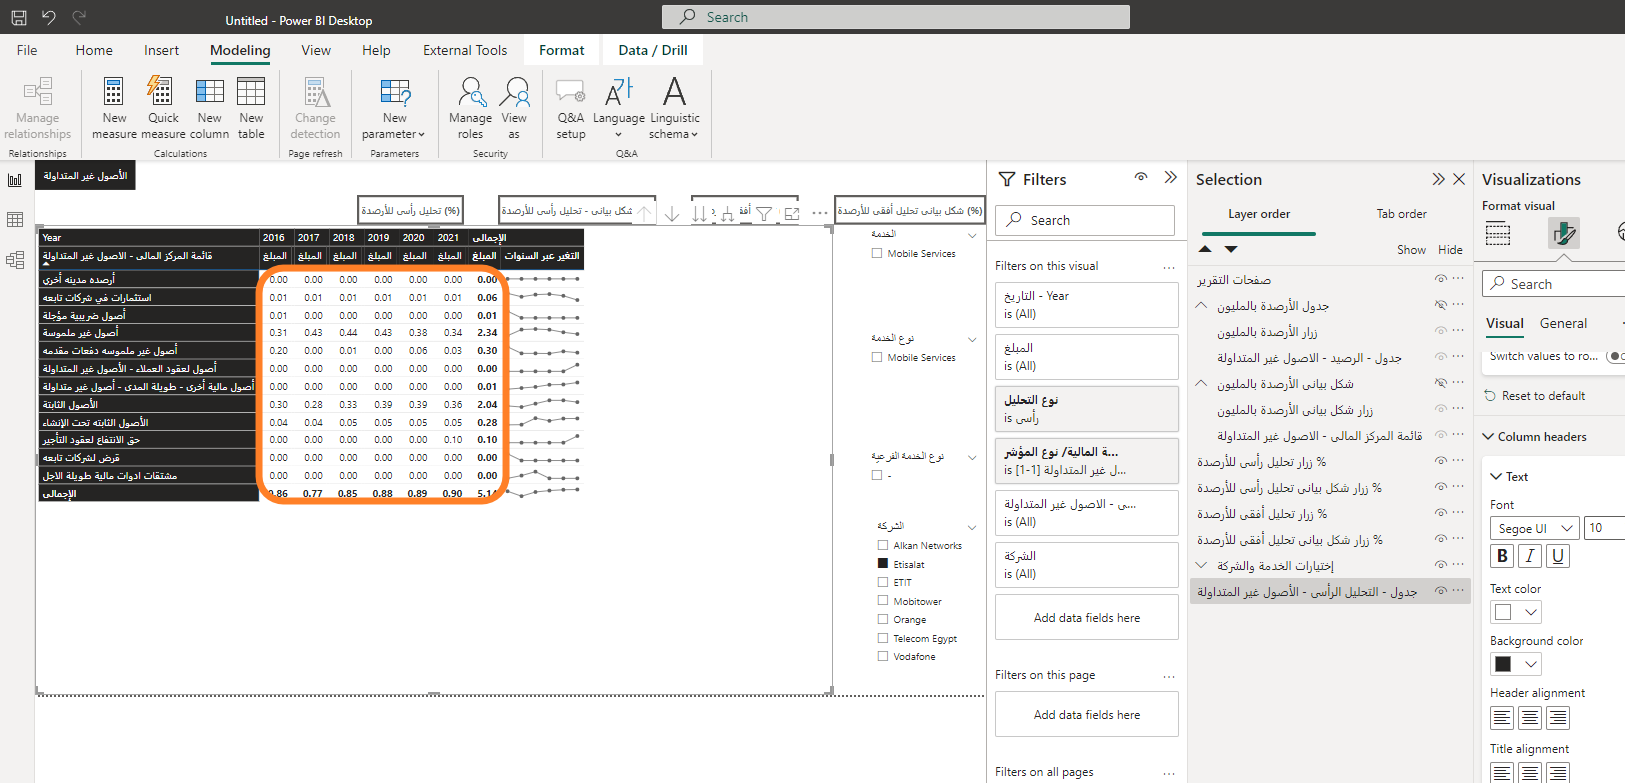This screenshot has height=783, width=1625.
Task: Switch to the General format tab
Action: (x=1563, y=323)
